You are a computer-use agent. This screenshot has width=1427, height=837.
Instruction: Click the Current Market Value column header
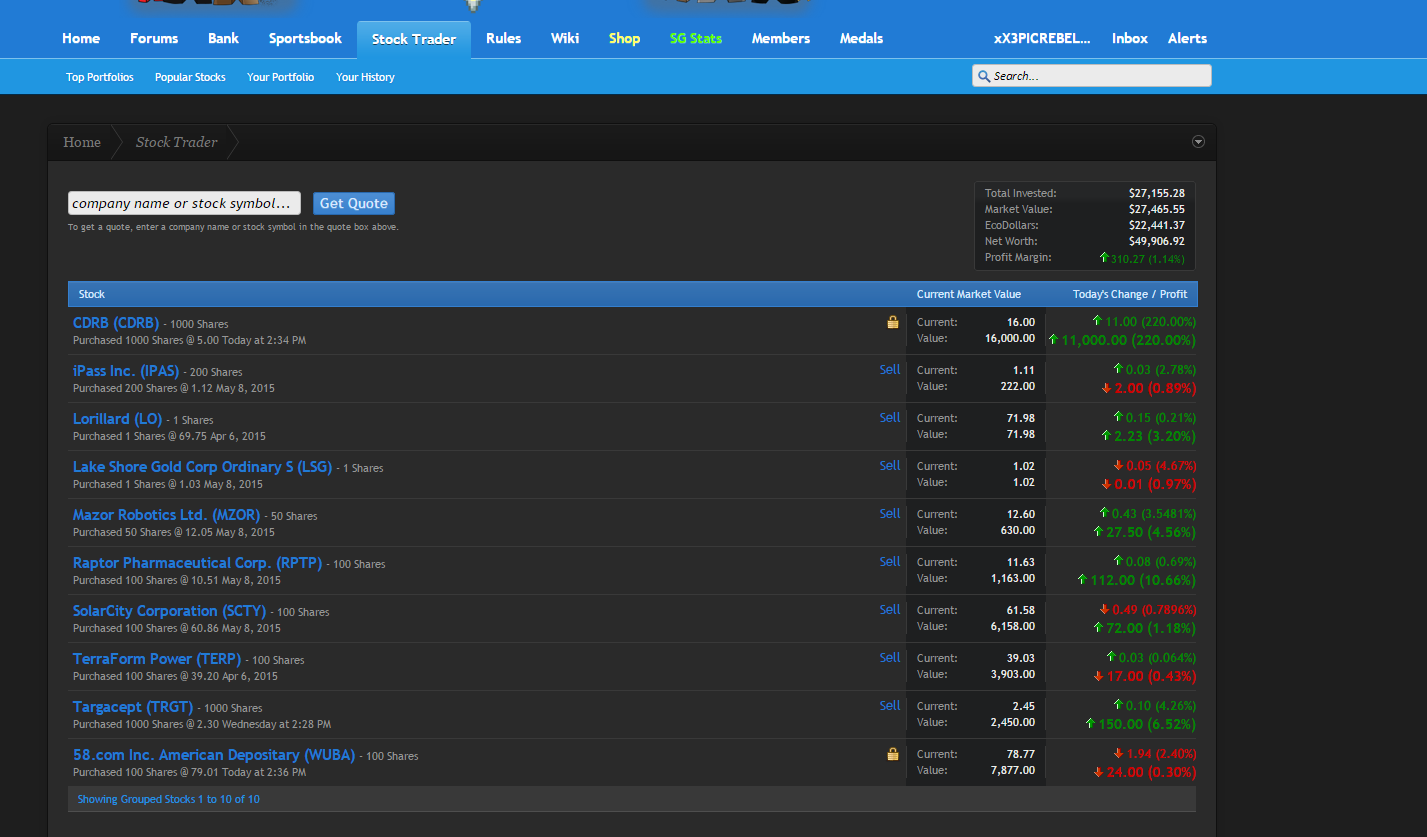969,294
